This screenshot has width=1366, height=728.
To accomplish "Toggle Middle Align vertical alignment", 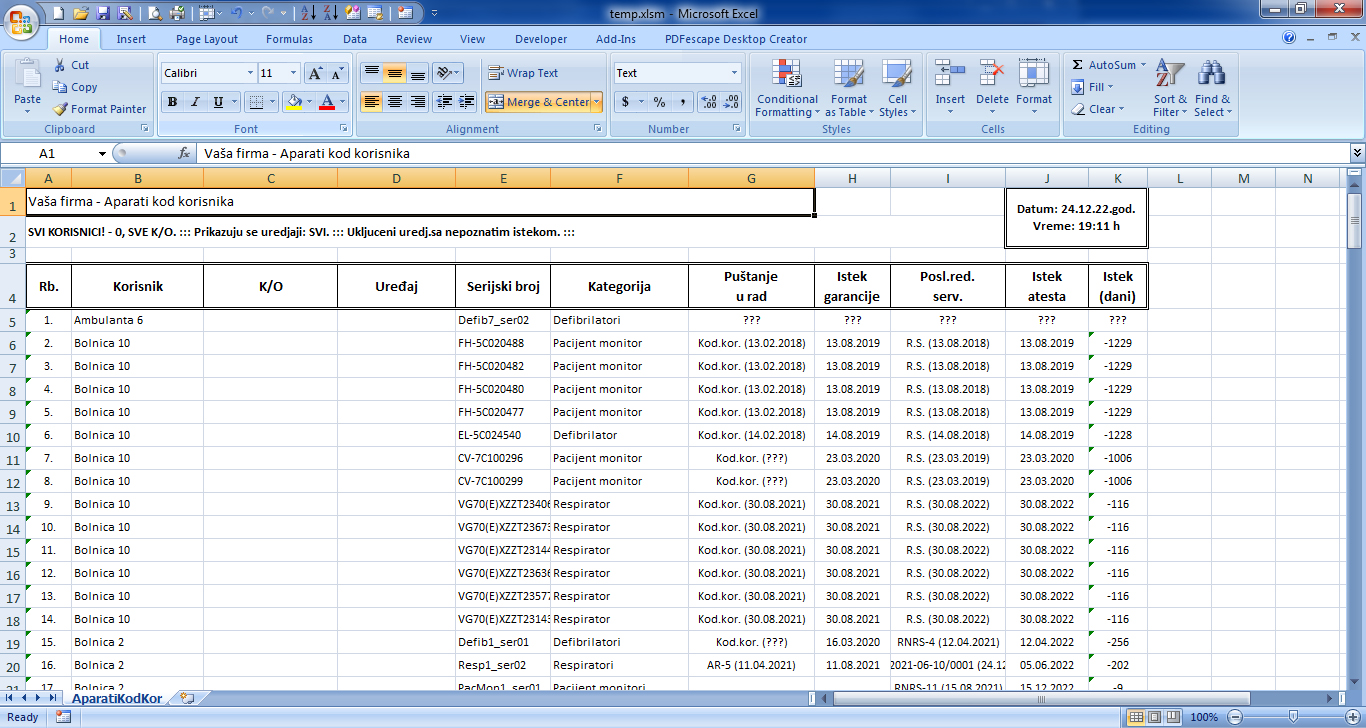I will click(394, 73).
